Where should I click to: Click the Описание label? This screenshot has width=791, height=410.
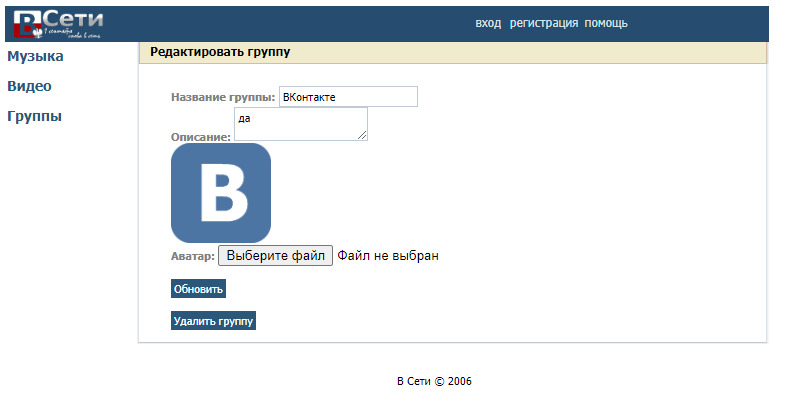[x=201, y=137]
